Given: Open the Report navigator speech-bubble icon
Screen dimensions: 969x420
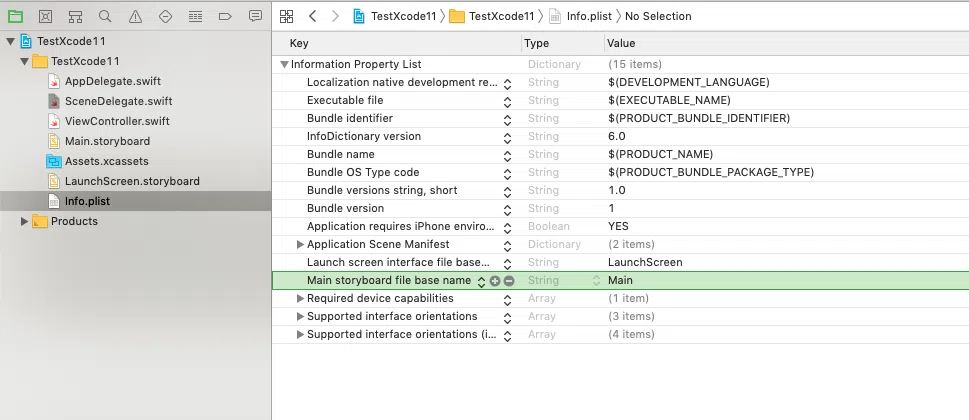Looking at the screenshot, I should pyautogui.click(x=255, y=17).
